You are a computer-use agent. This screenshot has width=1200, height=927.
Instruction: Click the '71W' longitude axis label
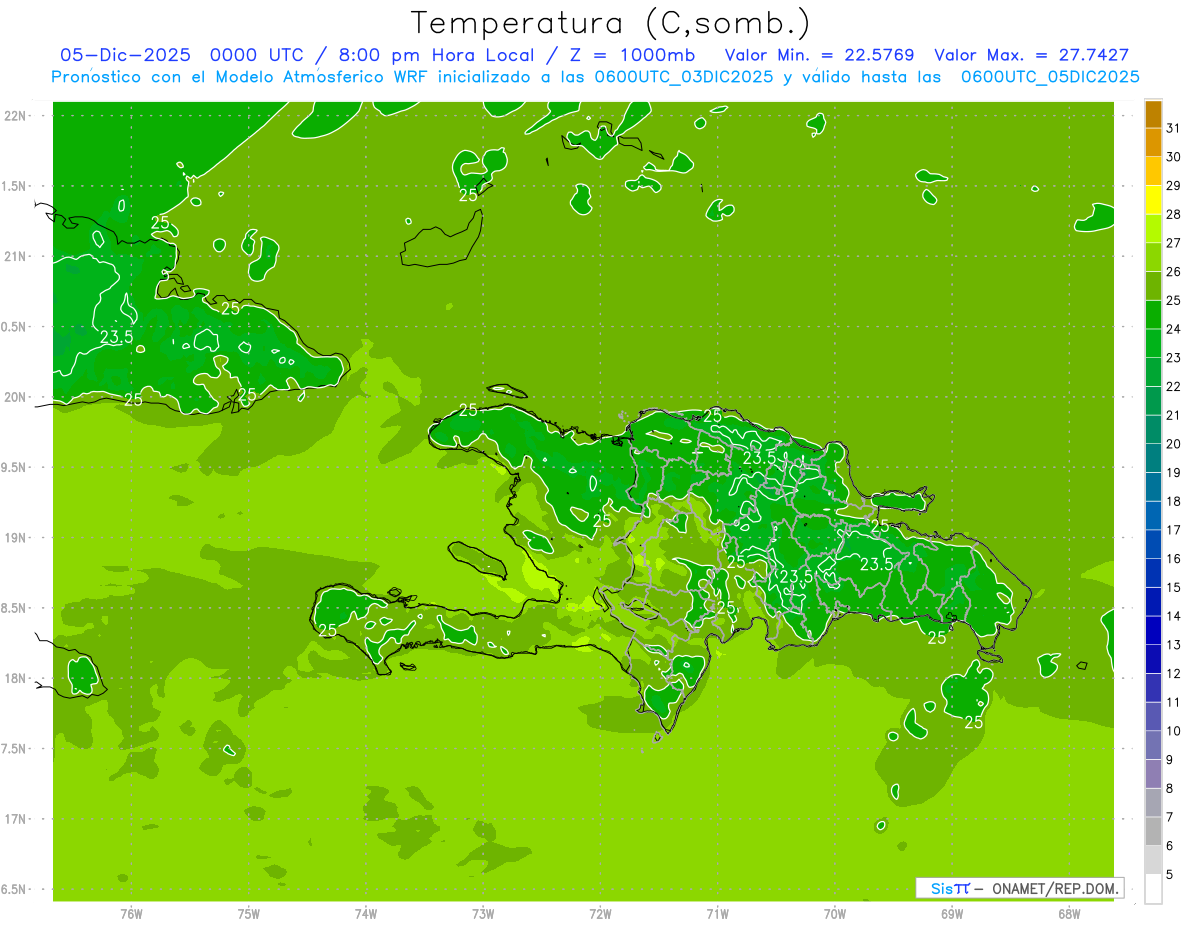pos(717,914)
